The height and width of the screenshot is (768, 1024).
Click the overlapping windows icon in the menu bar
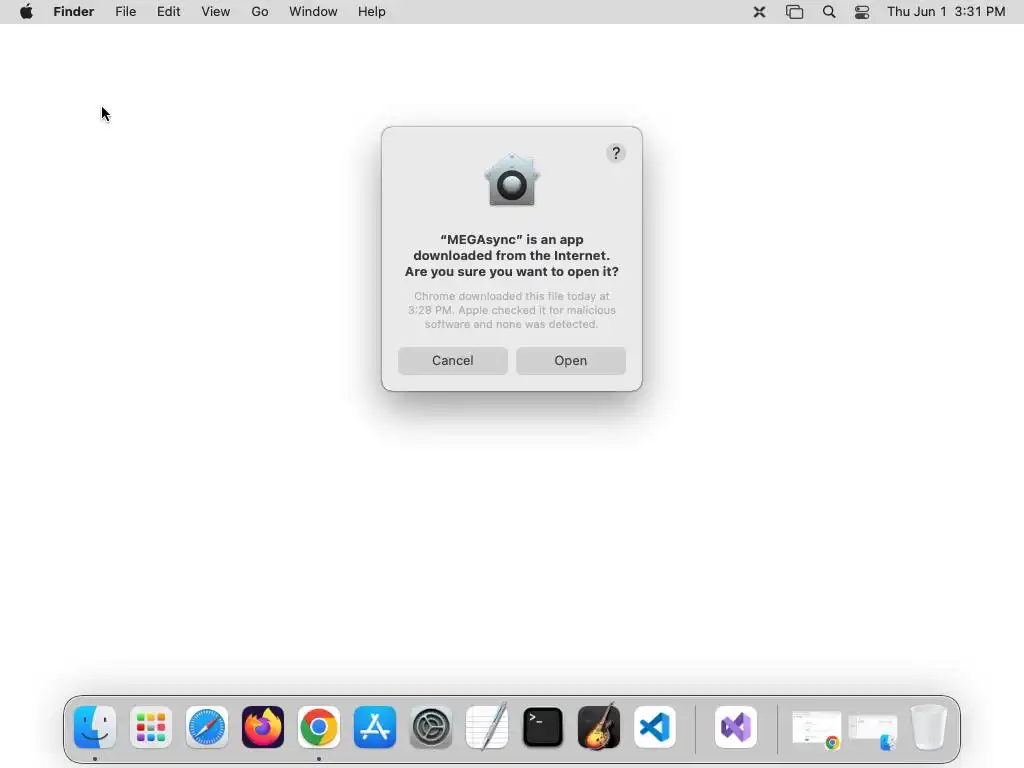coord(794,12)
